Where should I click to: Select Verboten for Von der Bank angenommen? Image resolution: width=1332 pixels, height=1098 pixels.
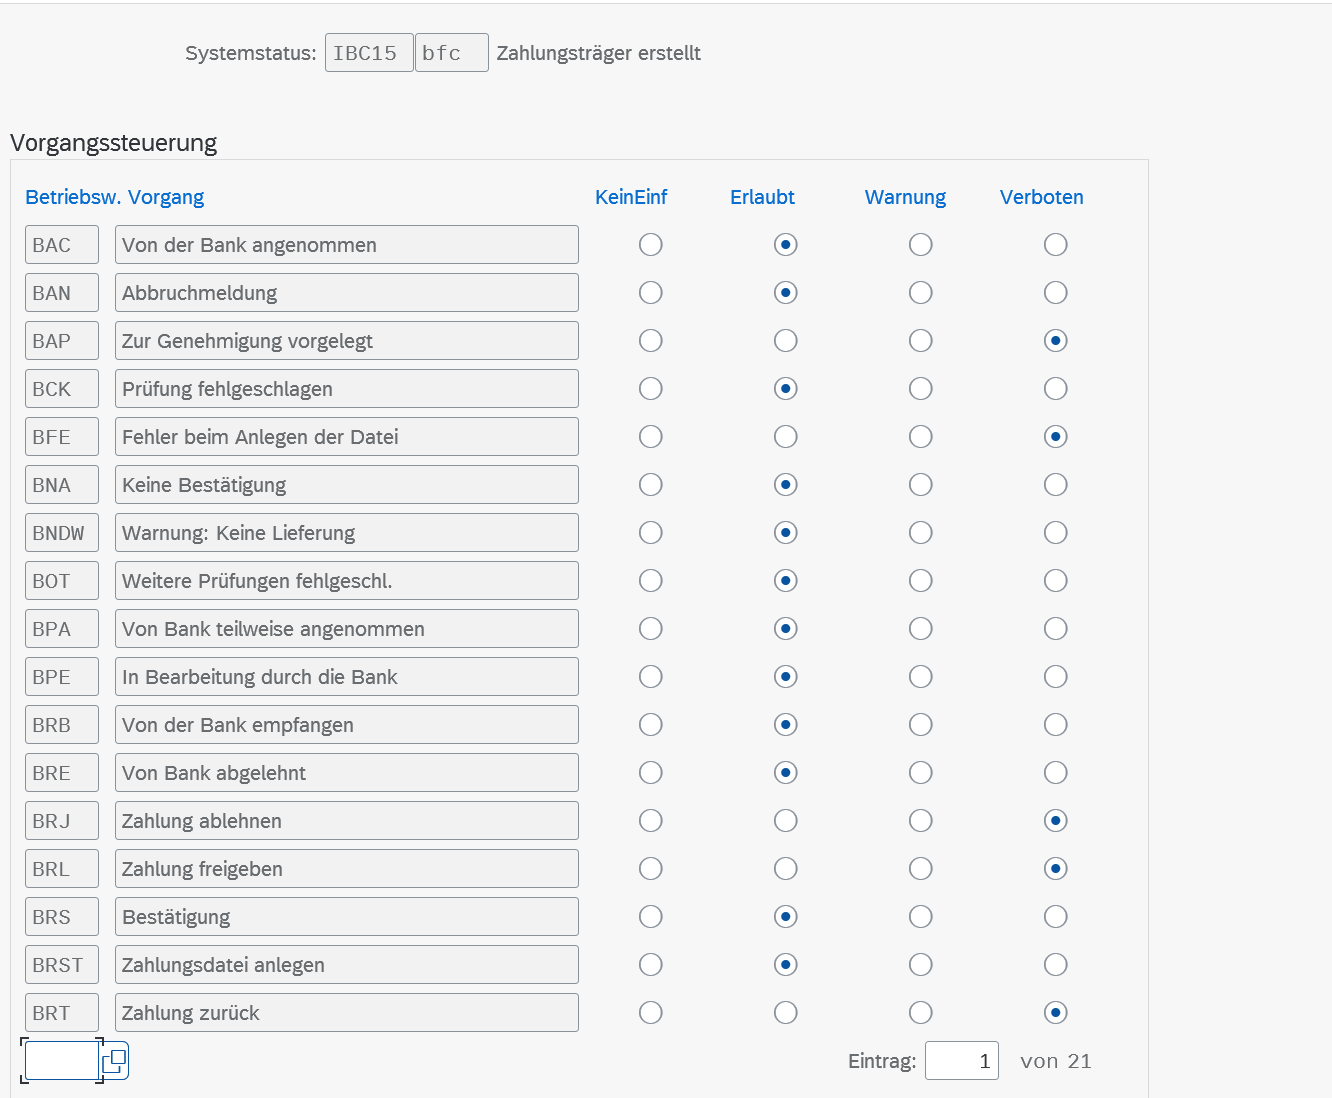(1055, 245)
